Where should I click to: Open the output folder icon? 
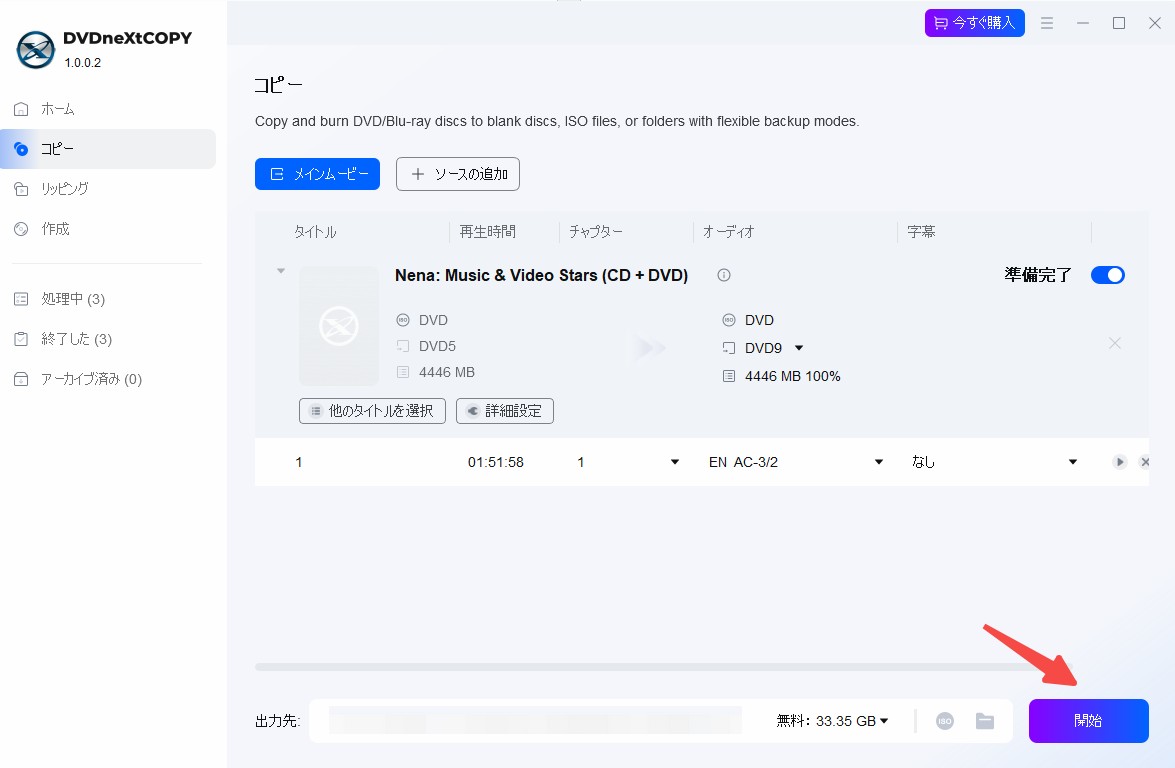tap(985, 721)
